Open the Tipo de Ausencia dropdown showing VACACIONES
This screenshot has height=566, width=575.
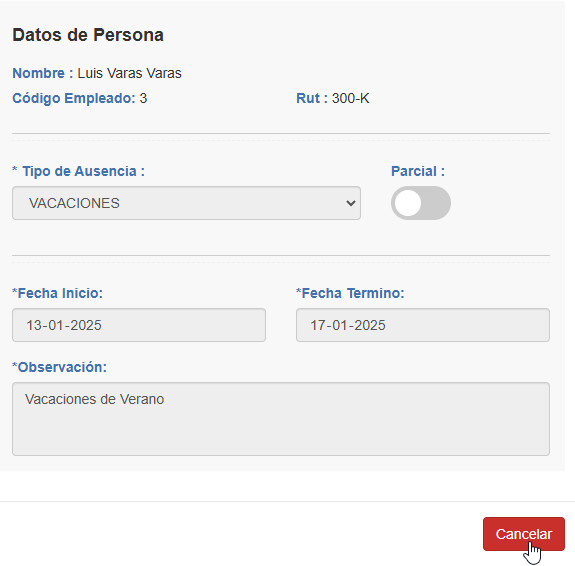click(x=186, y=203)
